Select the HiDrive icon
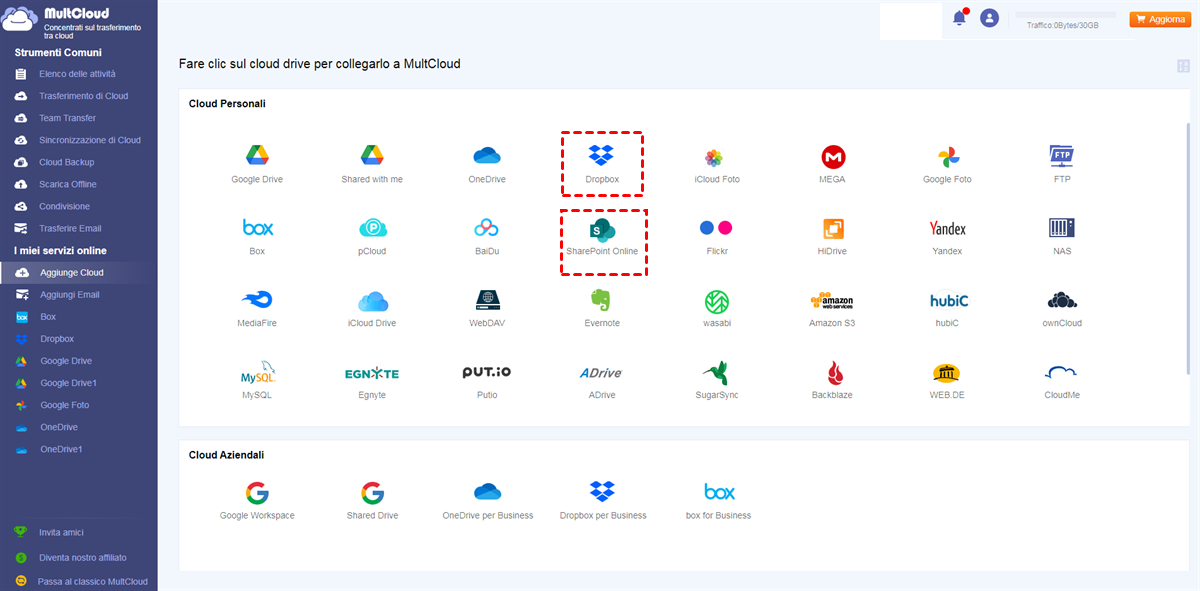 pos(832,228)
